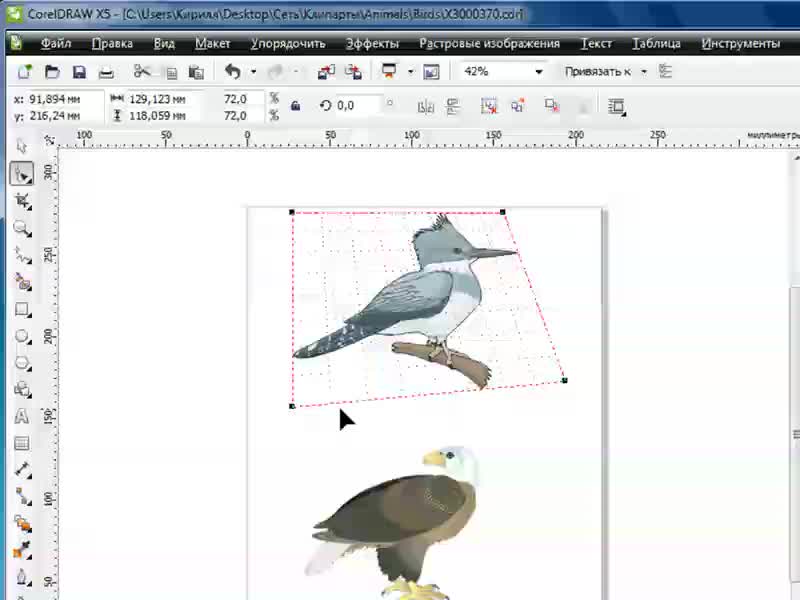Image resolution: width=800 pixels, height=600 pixels.
Task: Select the Ellipse tool
Action: 22,337
